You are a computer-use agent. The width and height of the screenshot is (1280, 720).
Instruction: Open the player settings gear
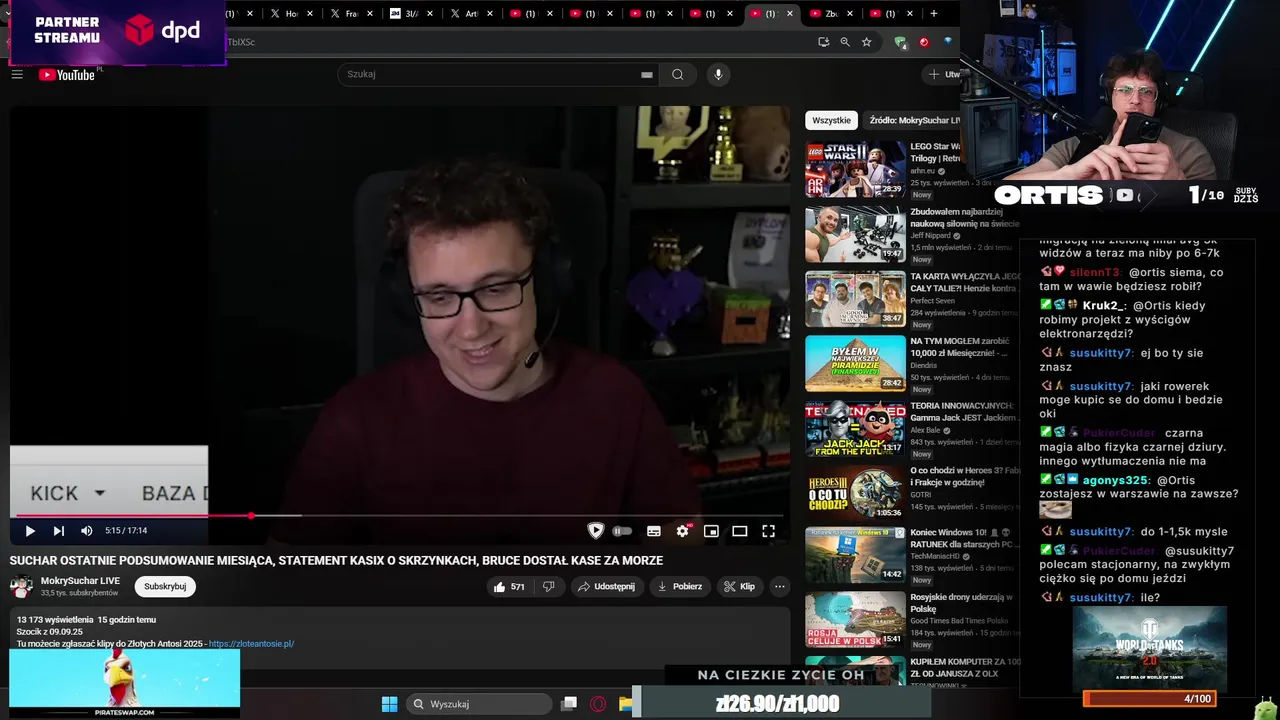pos(683,531)
